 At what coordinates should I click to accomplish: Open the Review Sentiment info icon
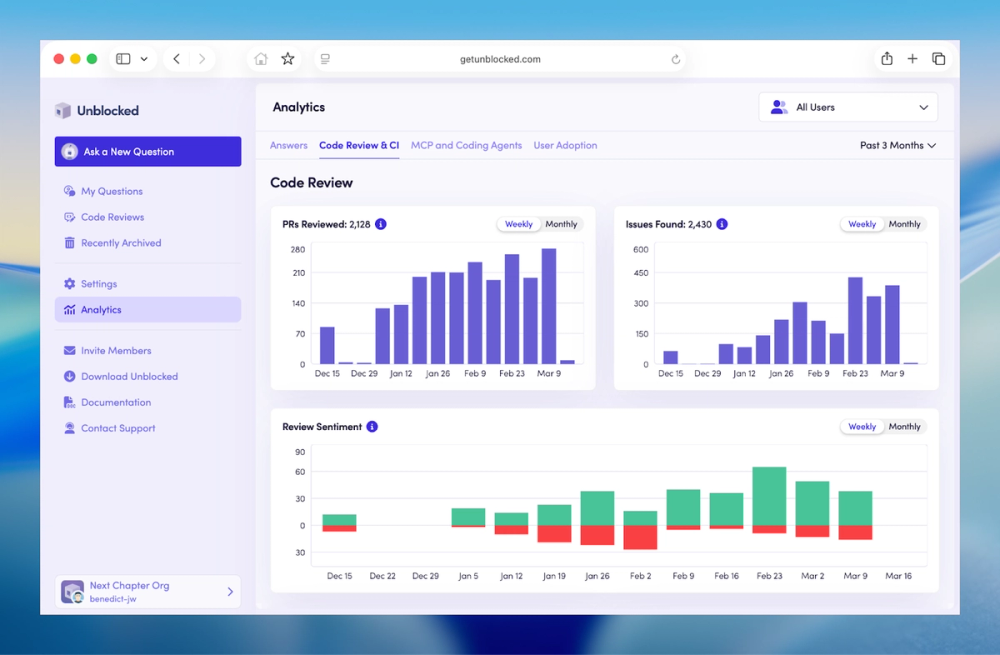tap(372, 426)
